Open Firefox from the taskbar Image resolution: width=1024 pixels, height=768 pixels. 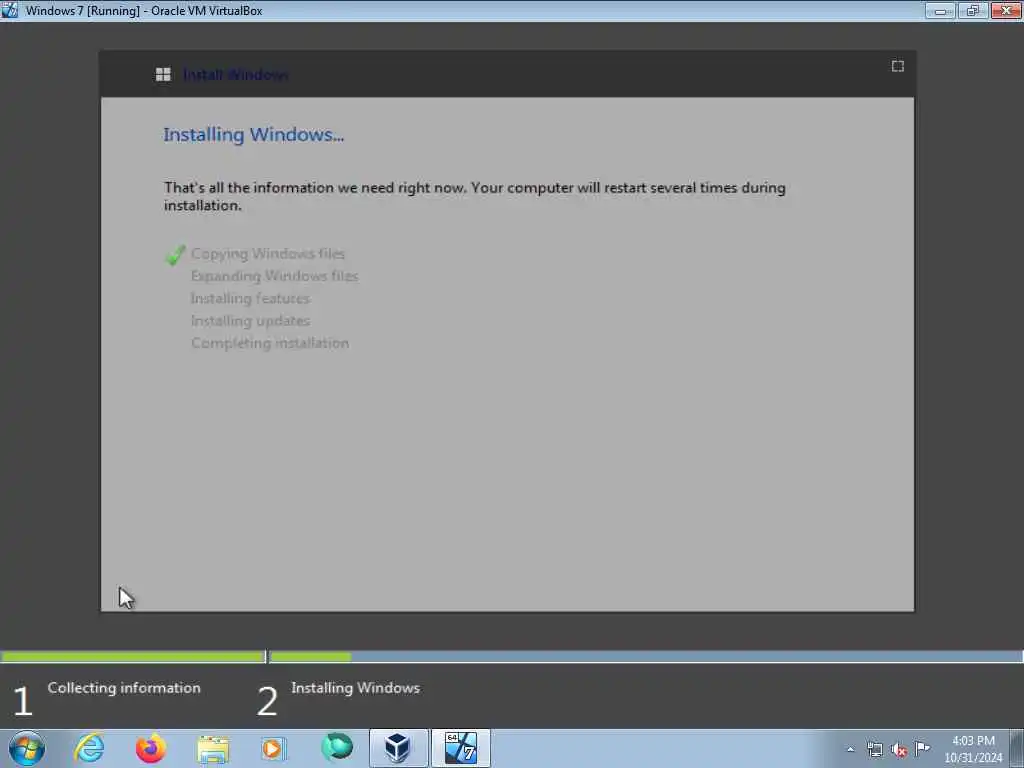pyautogui.click(x=151, y=748)
